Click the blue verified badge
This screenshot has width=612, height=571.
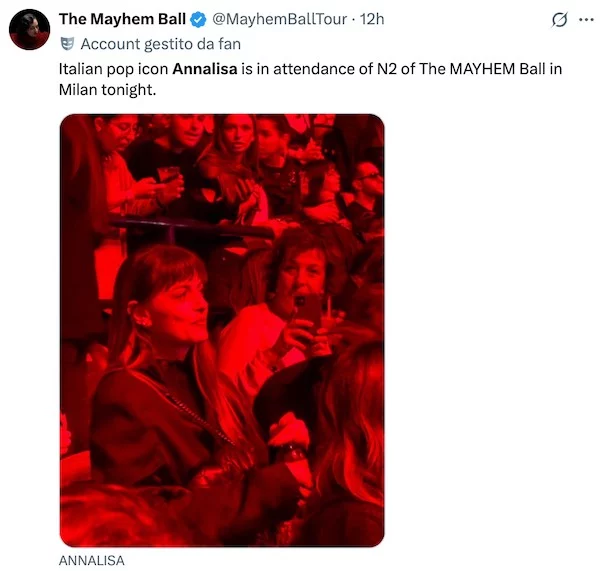click(198, 19)
